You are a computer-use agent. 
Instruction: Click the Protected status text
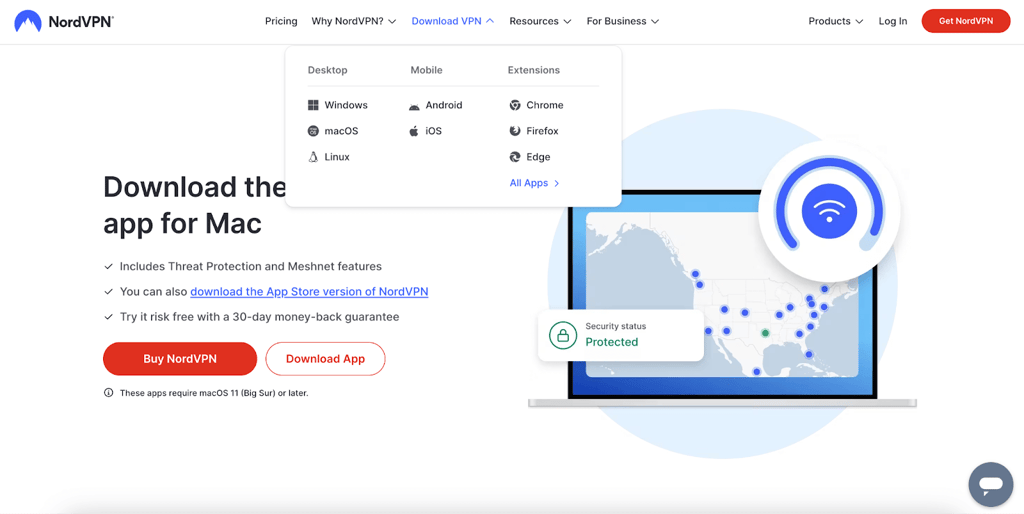(611, 342)
